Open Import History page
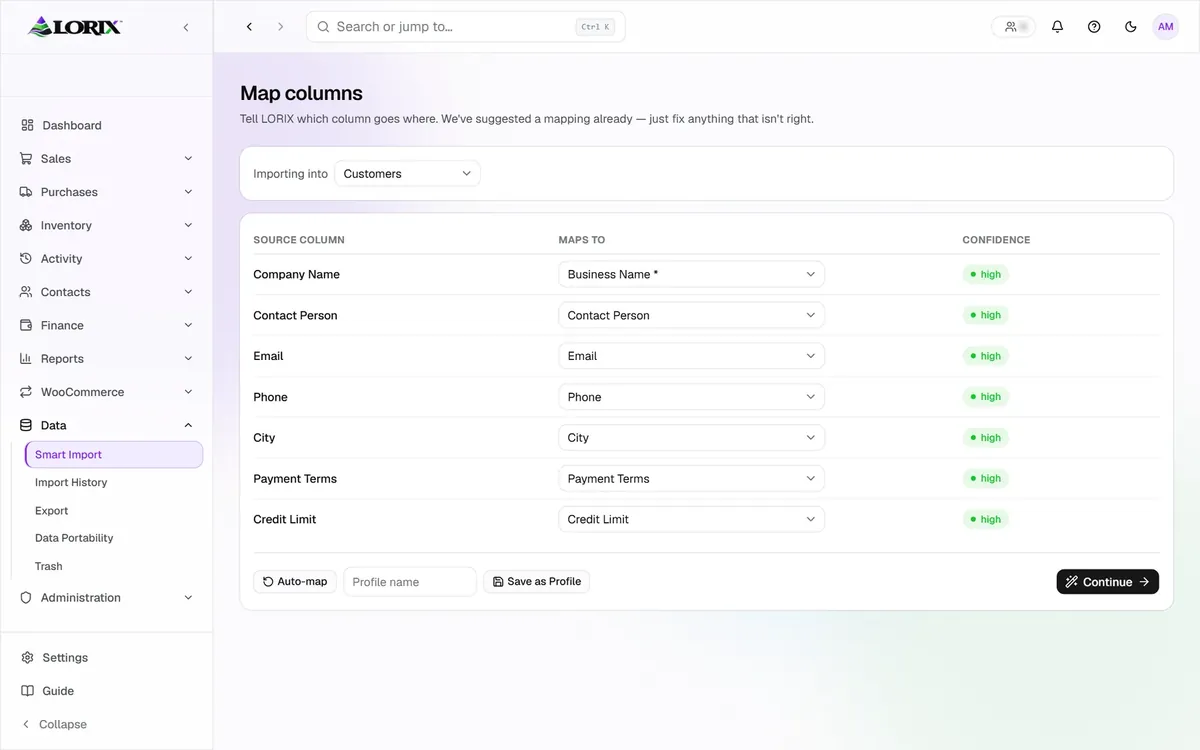This screenshot has height=750, width=1200. point(71,482)
